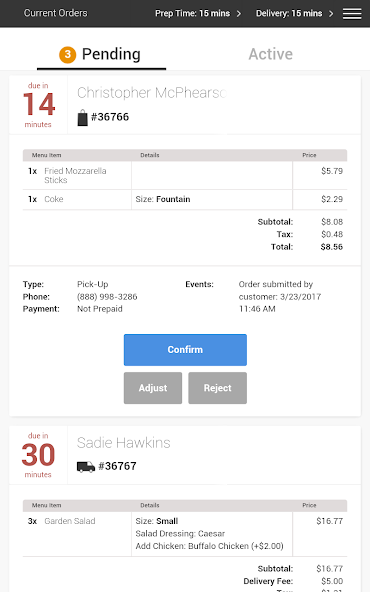Select the Coke fountain item row
This screenshot has height=592, width=370.
click(185, 199)
